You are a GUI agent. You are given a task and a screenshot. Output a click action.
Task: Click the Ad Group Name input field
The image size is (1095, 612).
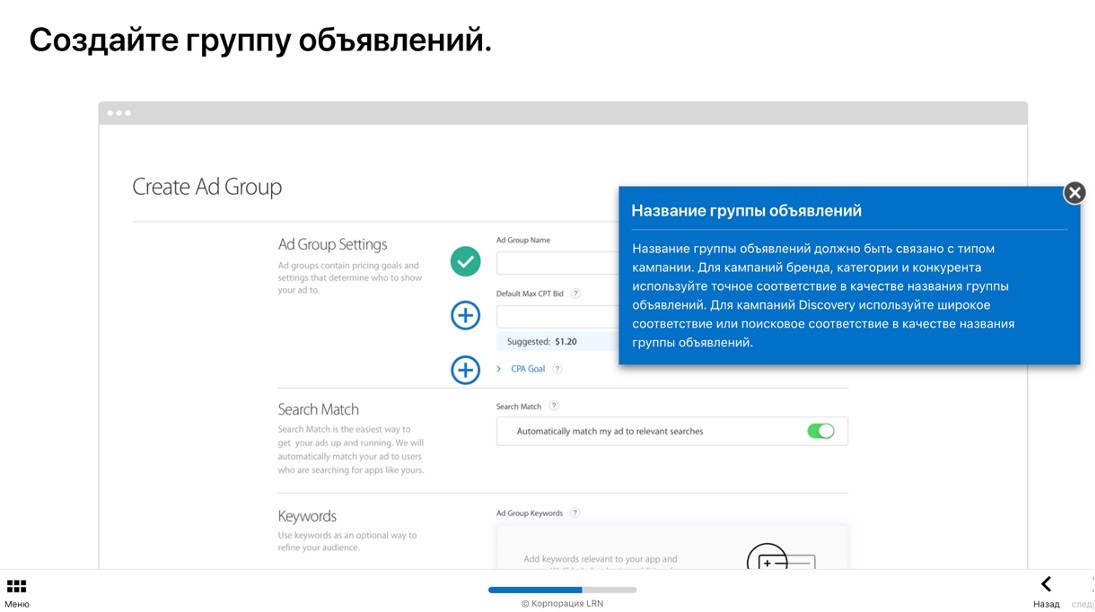[x=555, y=262]
